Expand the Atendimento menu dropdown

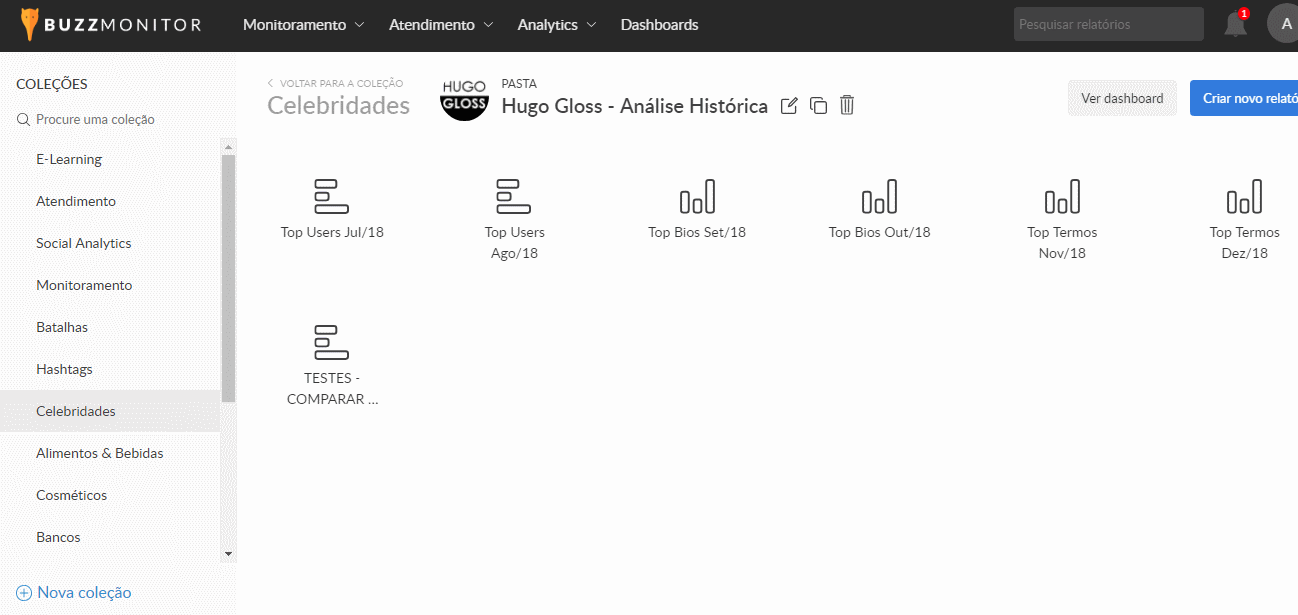point(441,25)
